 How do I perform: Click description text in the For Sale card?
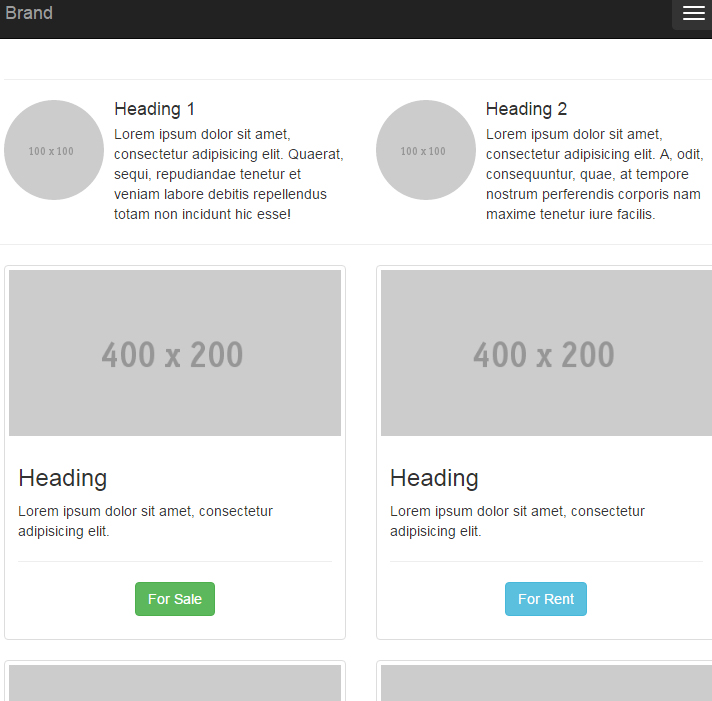(145, 521)
